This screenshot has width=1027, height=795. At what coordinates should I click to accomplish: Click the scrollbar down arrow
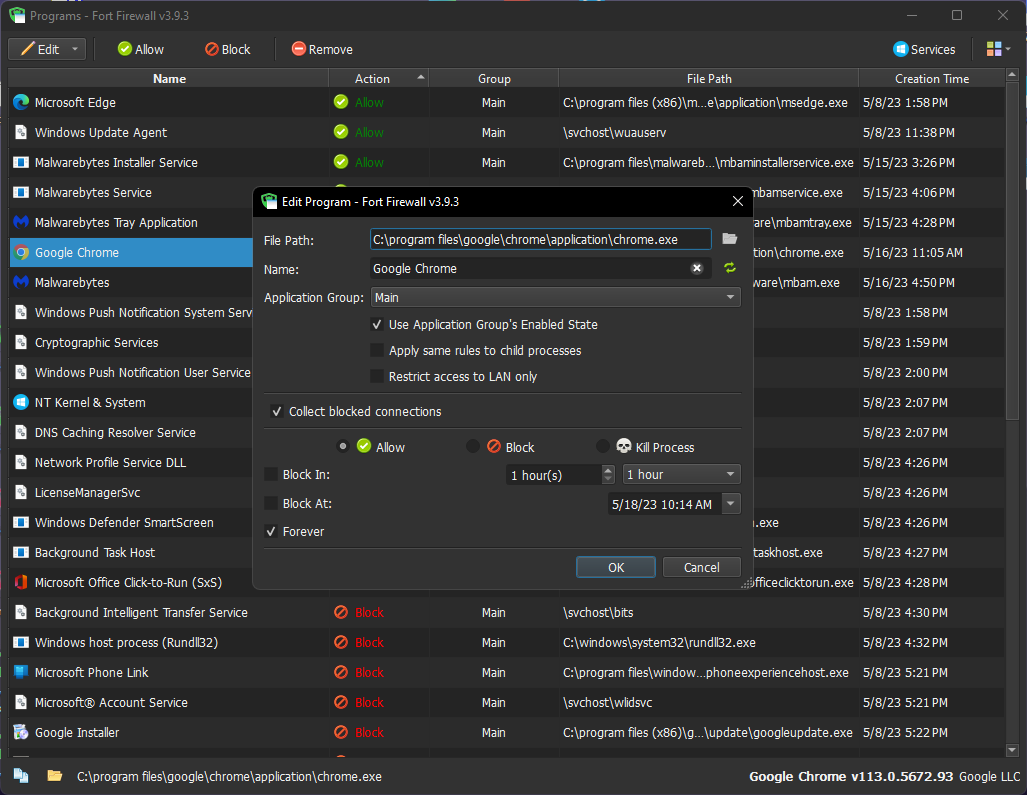(1012, 750)
